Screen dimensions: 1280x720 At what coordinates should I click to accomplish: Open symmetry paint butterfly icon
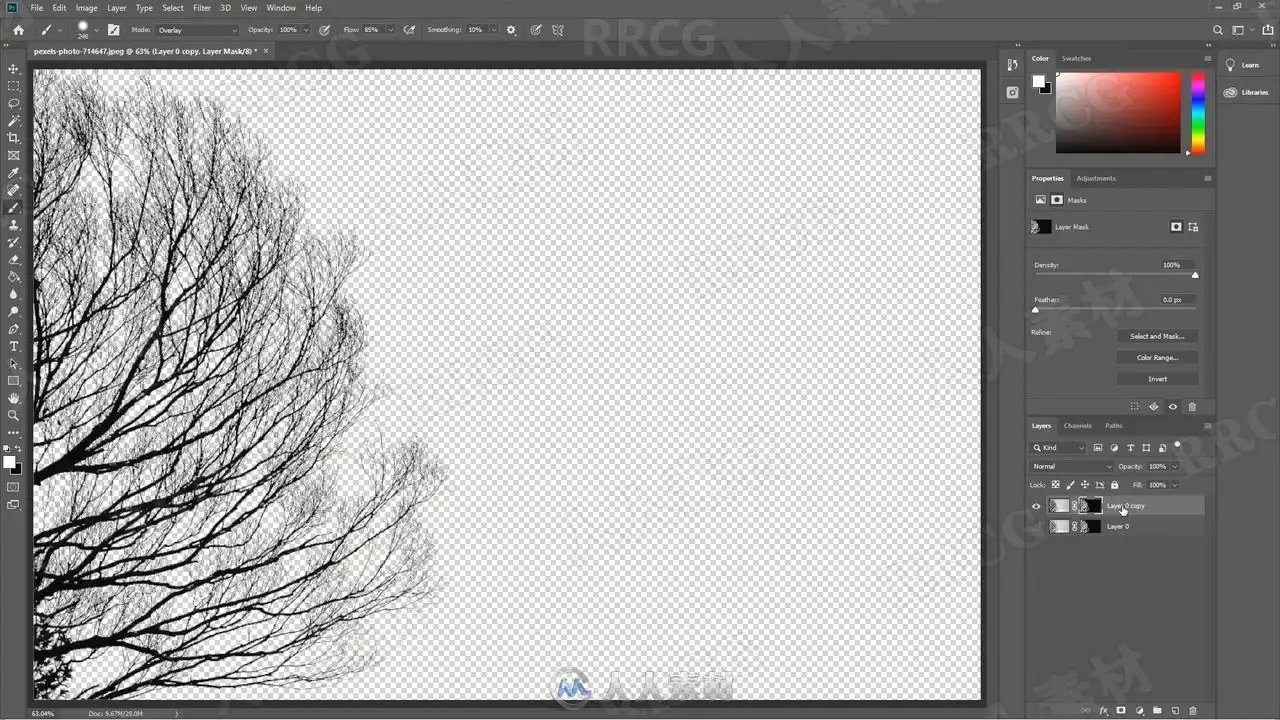point(559,30)
